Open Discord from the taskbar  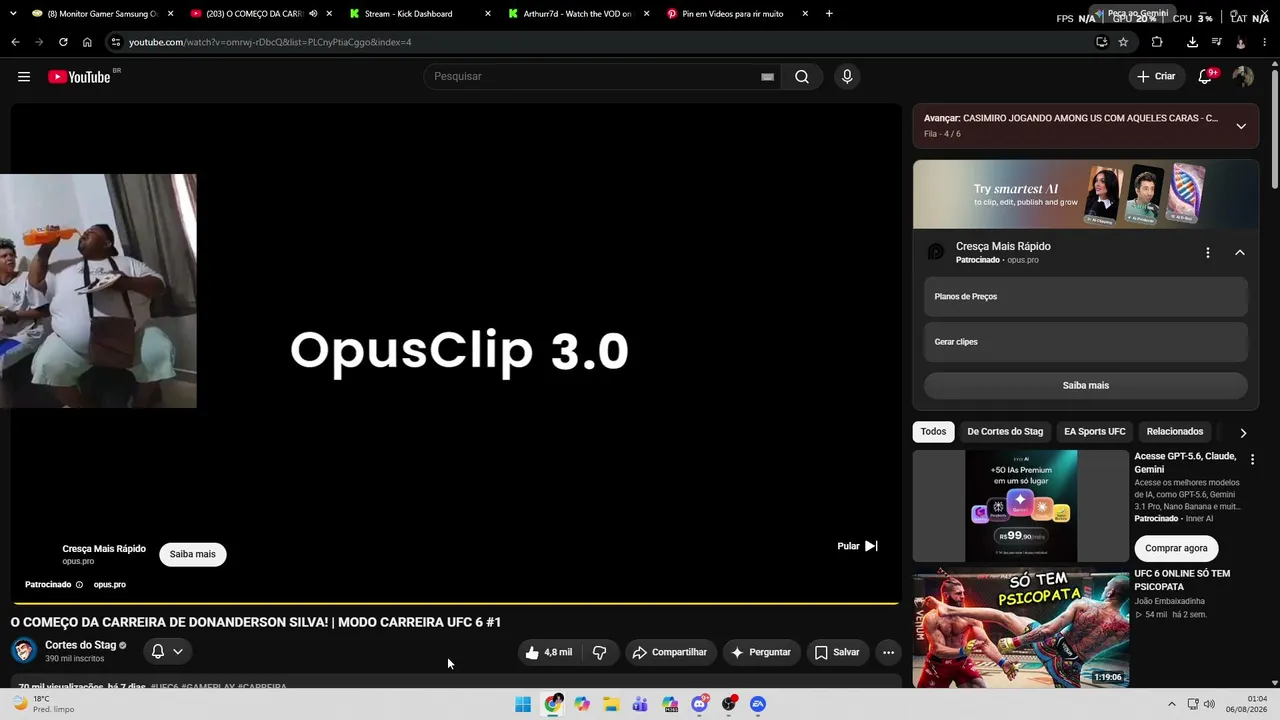pos(700,704)
